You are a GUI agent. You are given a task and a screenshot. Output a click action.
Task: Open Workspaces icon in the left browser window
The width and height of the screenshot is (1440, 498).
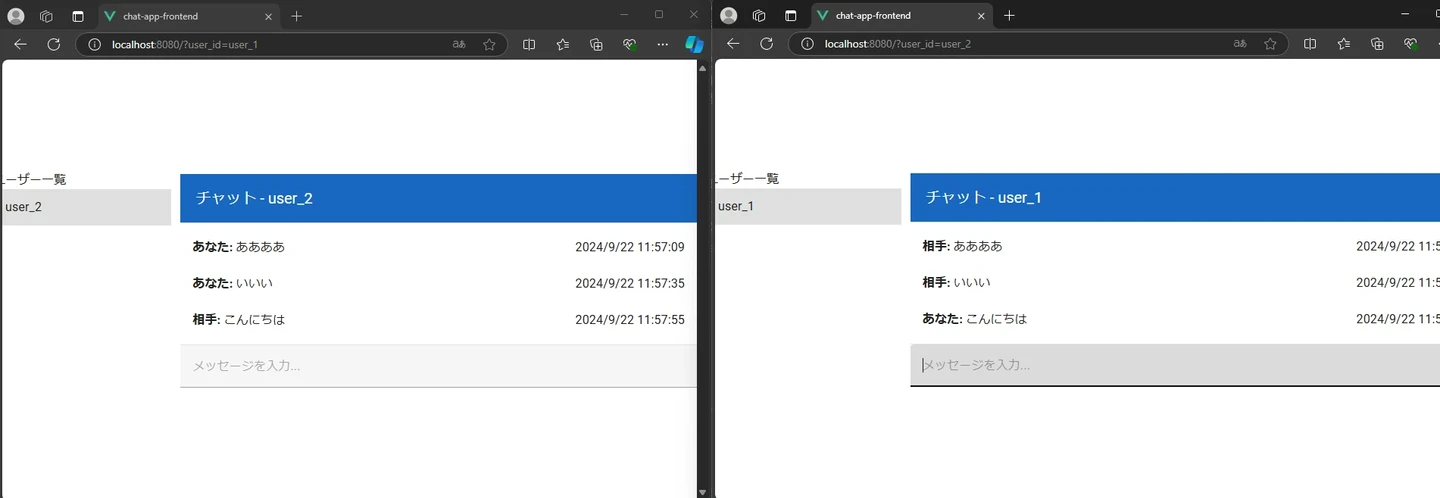point(46,16)
